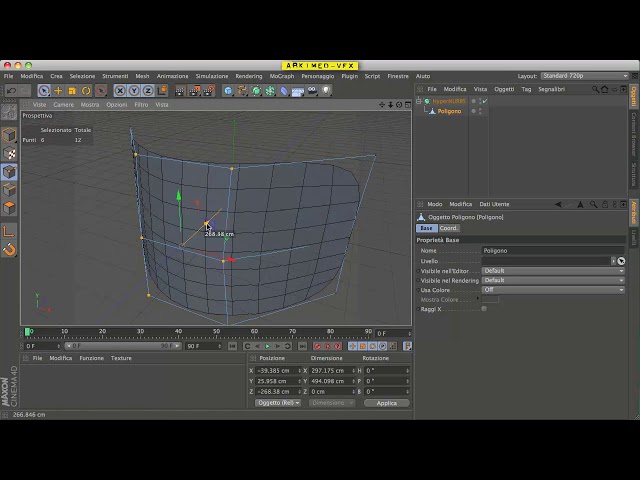Open the Layout Standard 720p dropdown
The height and width of the screenshot is (480, 640).
click(x=584, y=76)
